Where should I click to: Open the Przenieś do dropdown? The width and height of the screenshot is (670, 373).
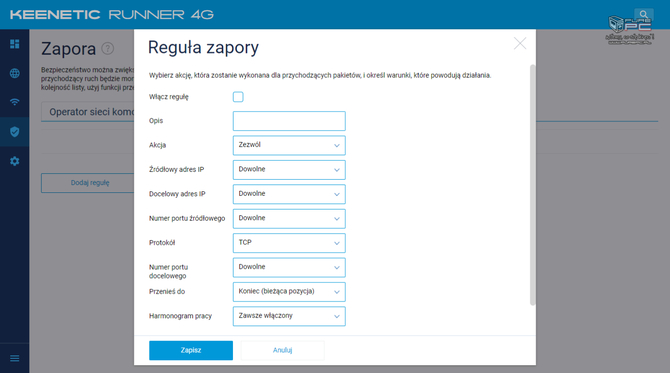tap(289, 291)
